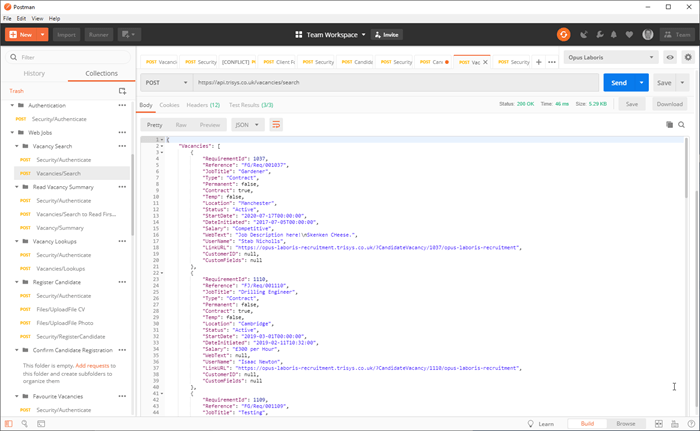Image resolution: width=700 pixels, height=431 pixels.
Task: Click the Runner button
Action: pos(99,34)
